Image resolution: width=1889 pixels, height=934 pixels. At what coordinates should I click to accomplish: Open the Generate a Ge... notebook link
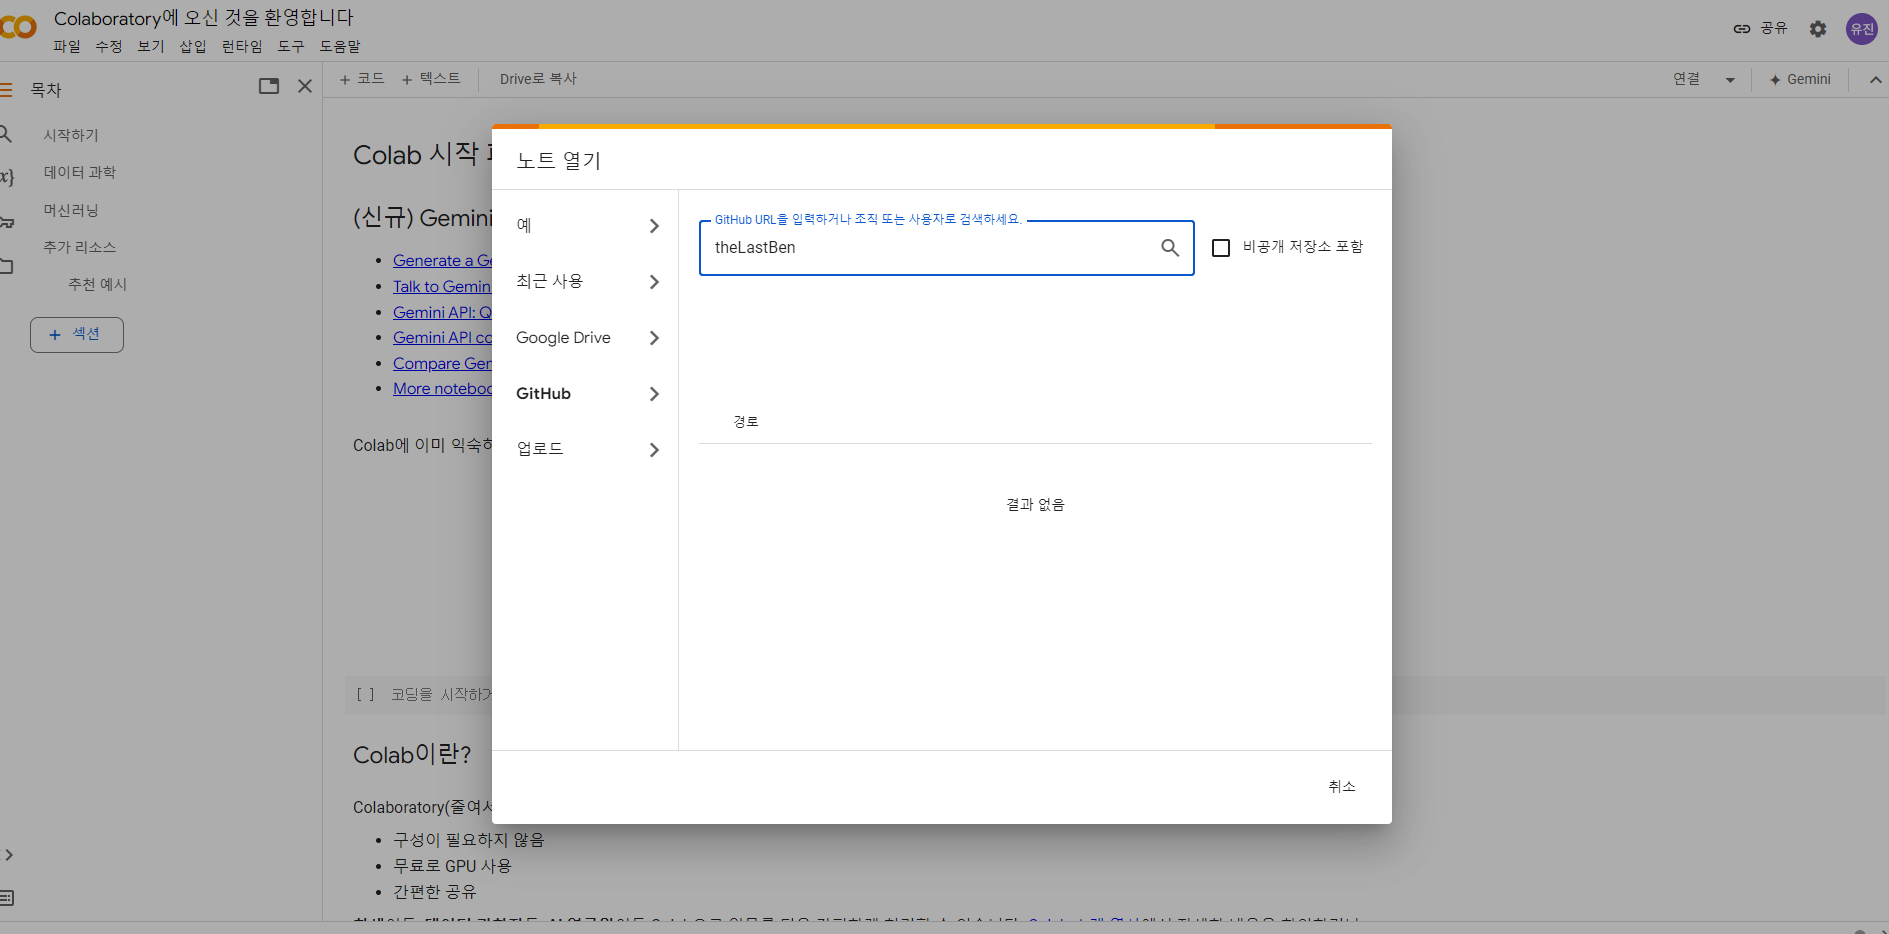(442, 261)
